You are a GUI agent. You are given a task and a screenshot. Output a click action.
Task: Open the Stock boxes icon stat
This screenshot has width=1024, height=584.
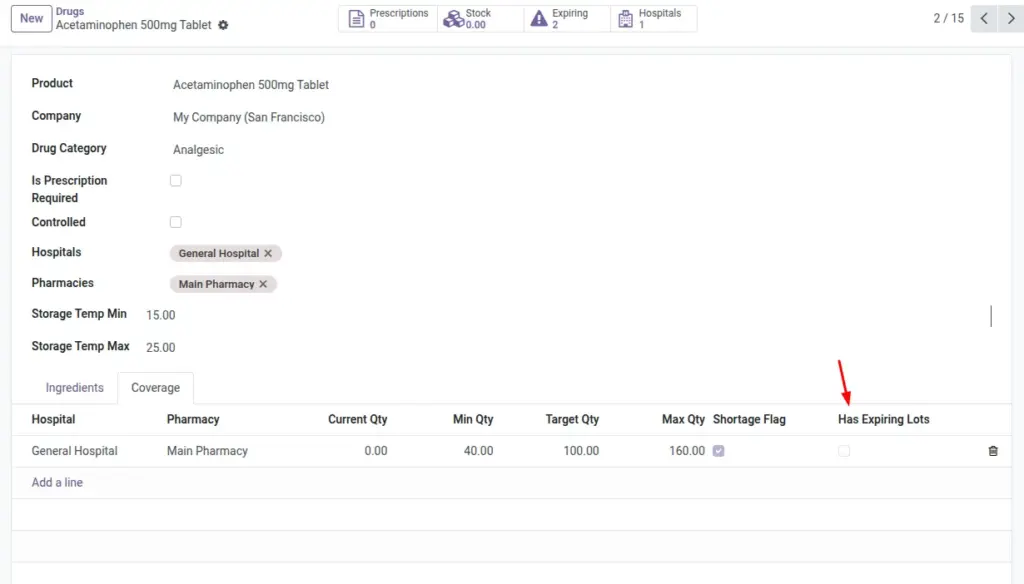[480, 18]
